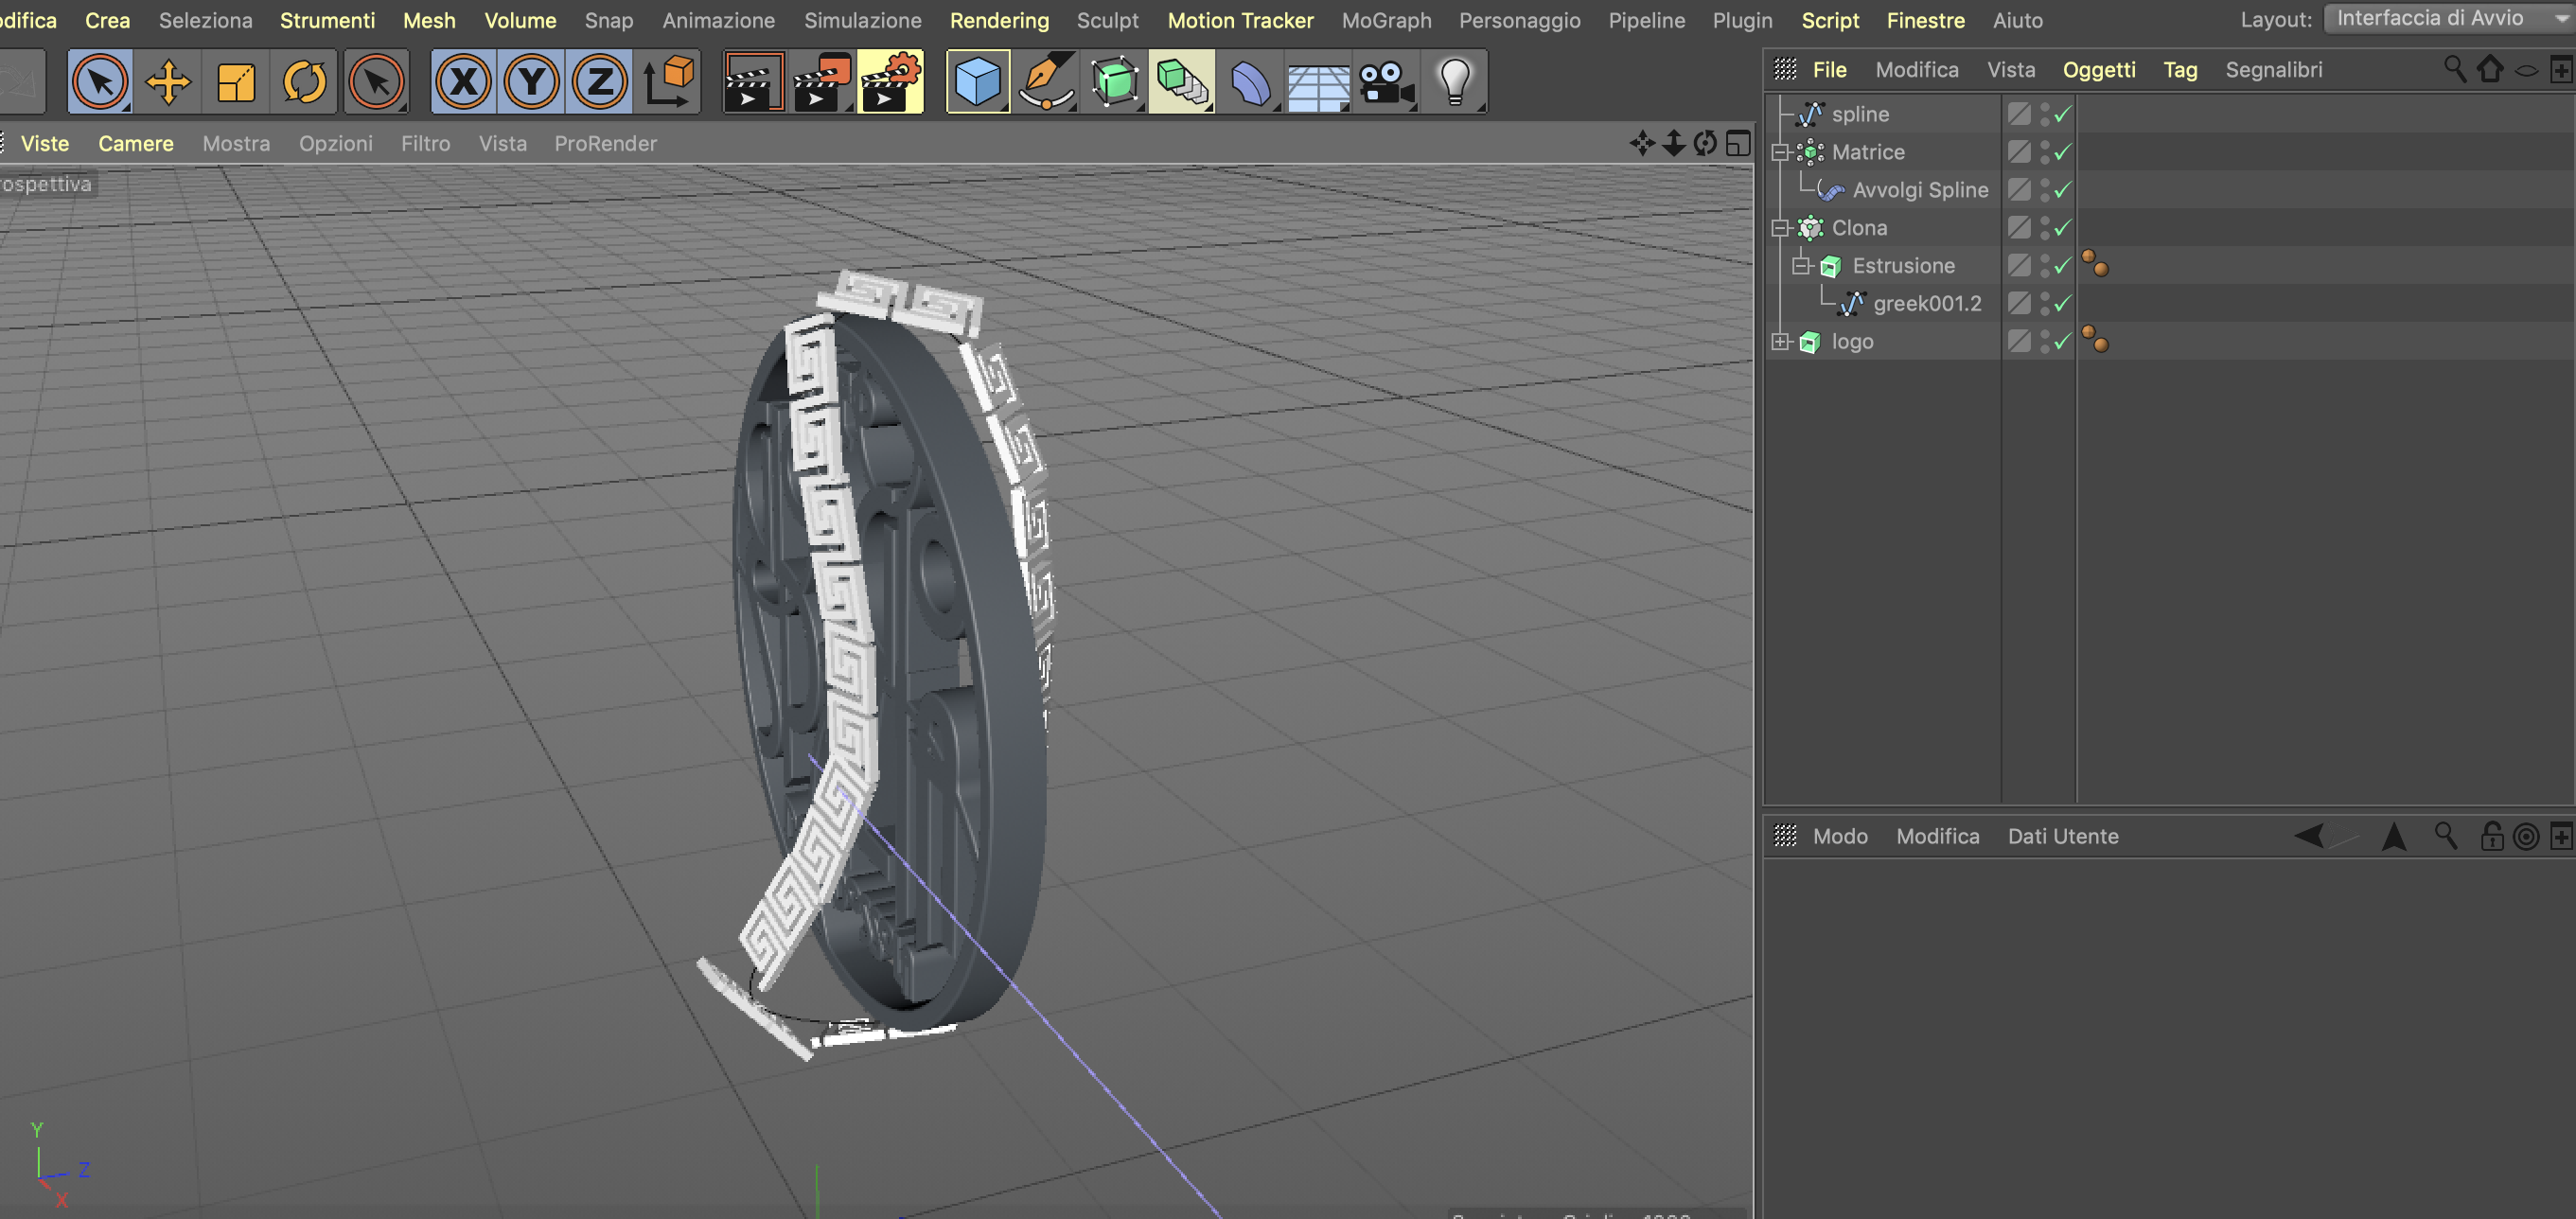Add a Camera object icon
This screenshot has width=2576, height=1219.
(x=1386, y=82)
